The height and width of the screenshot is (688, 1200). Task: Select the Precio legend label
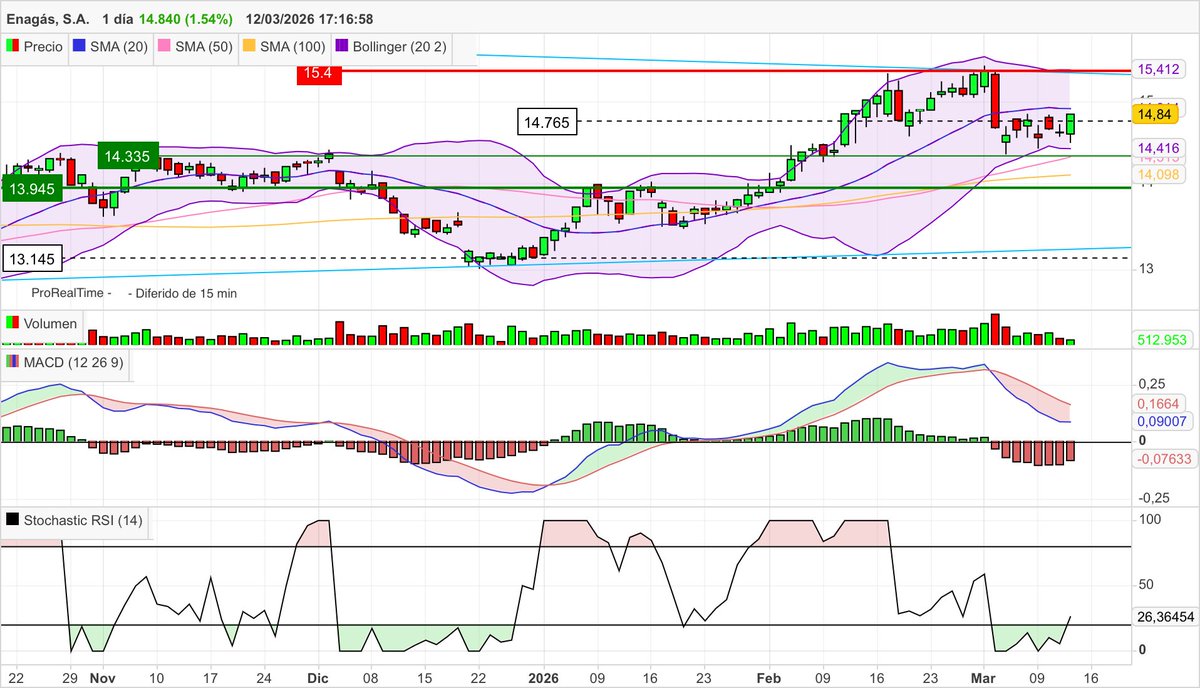tap(43, 46)
